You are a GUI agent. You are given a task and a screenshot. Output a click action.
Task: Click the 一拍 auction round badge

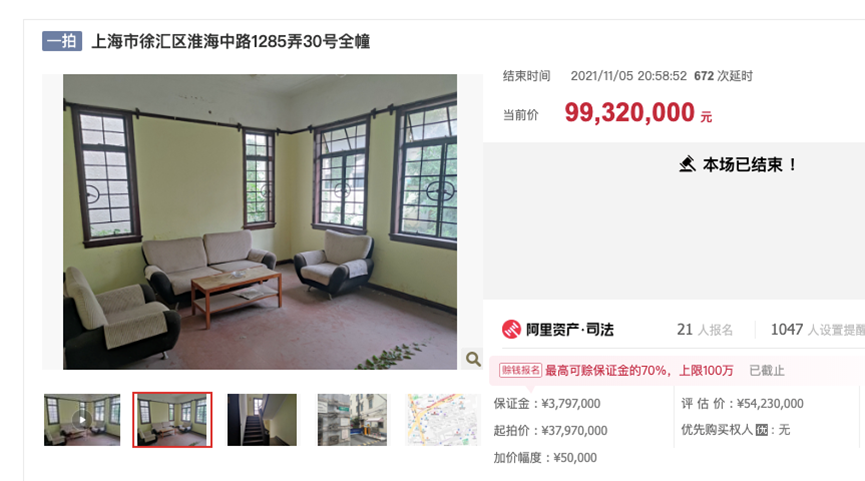(62, 41)
